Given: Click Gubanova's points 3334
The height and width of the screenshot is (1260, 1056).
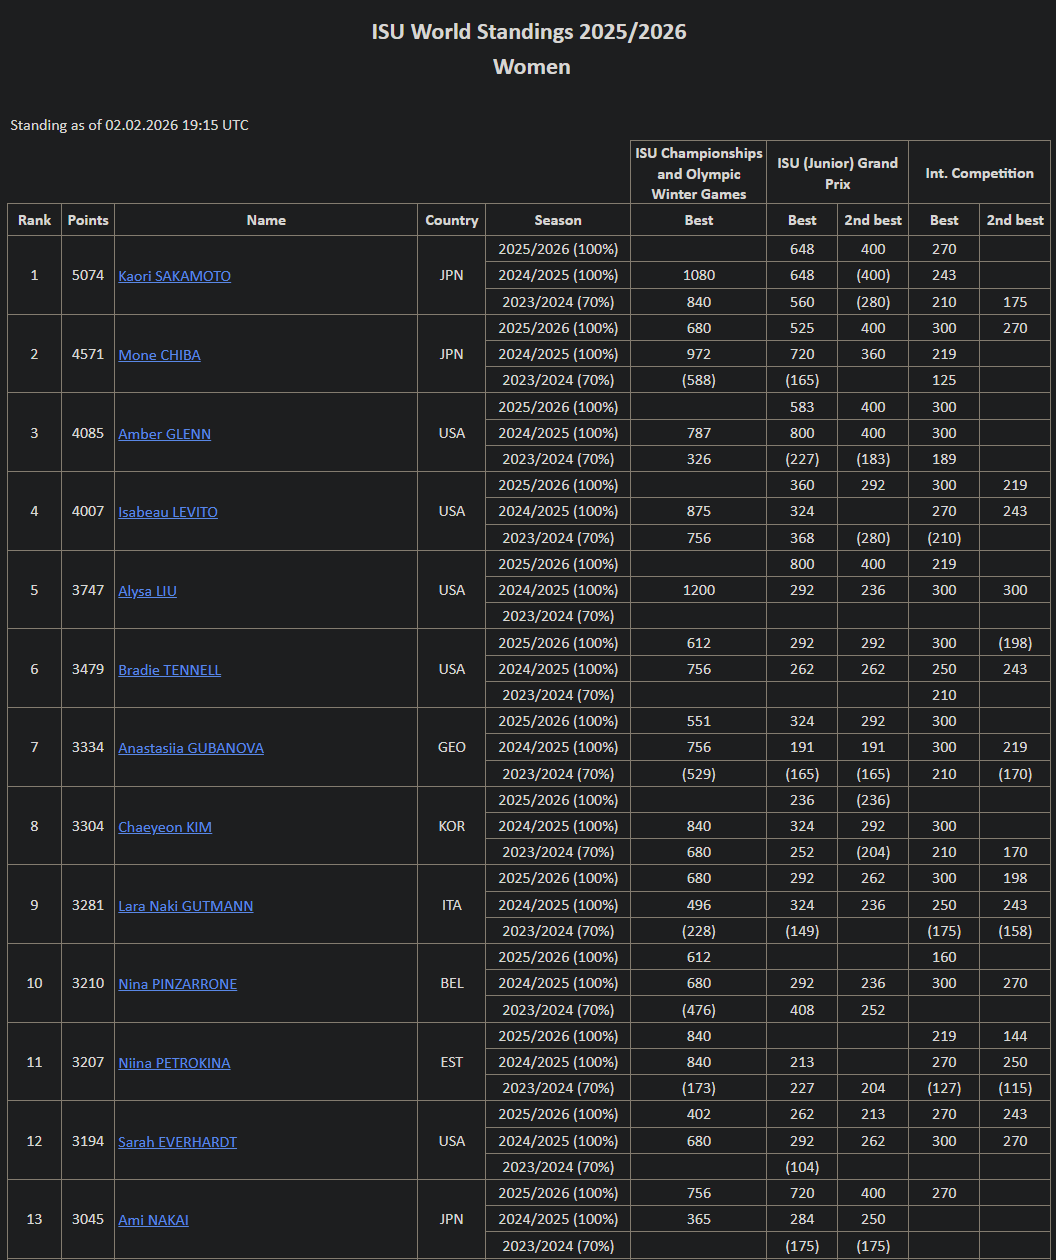Looking at the screenshot, I should click(88, 747).
